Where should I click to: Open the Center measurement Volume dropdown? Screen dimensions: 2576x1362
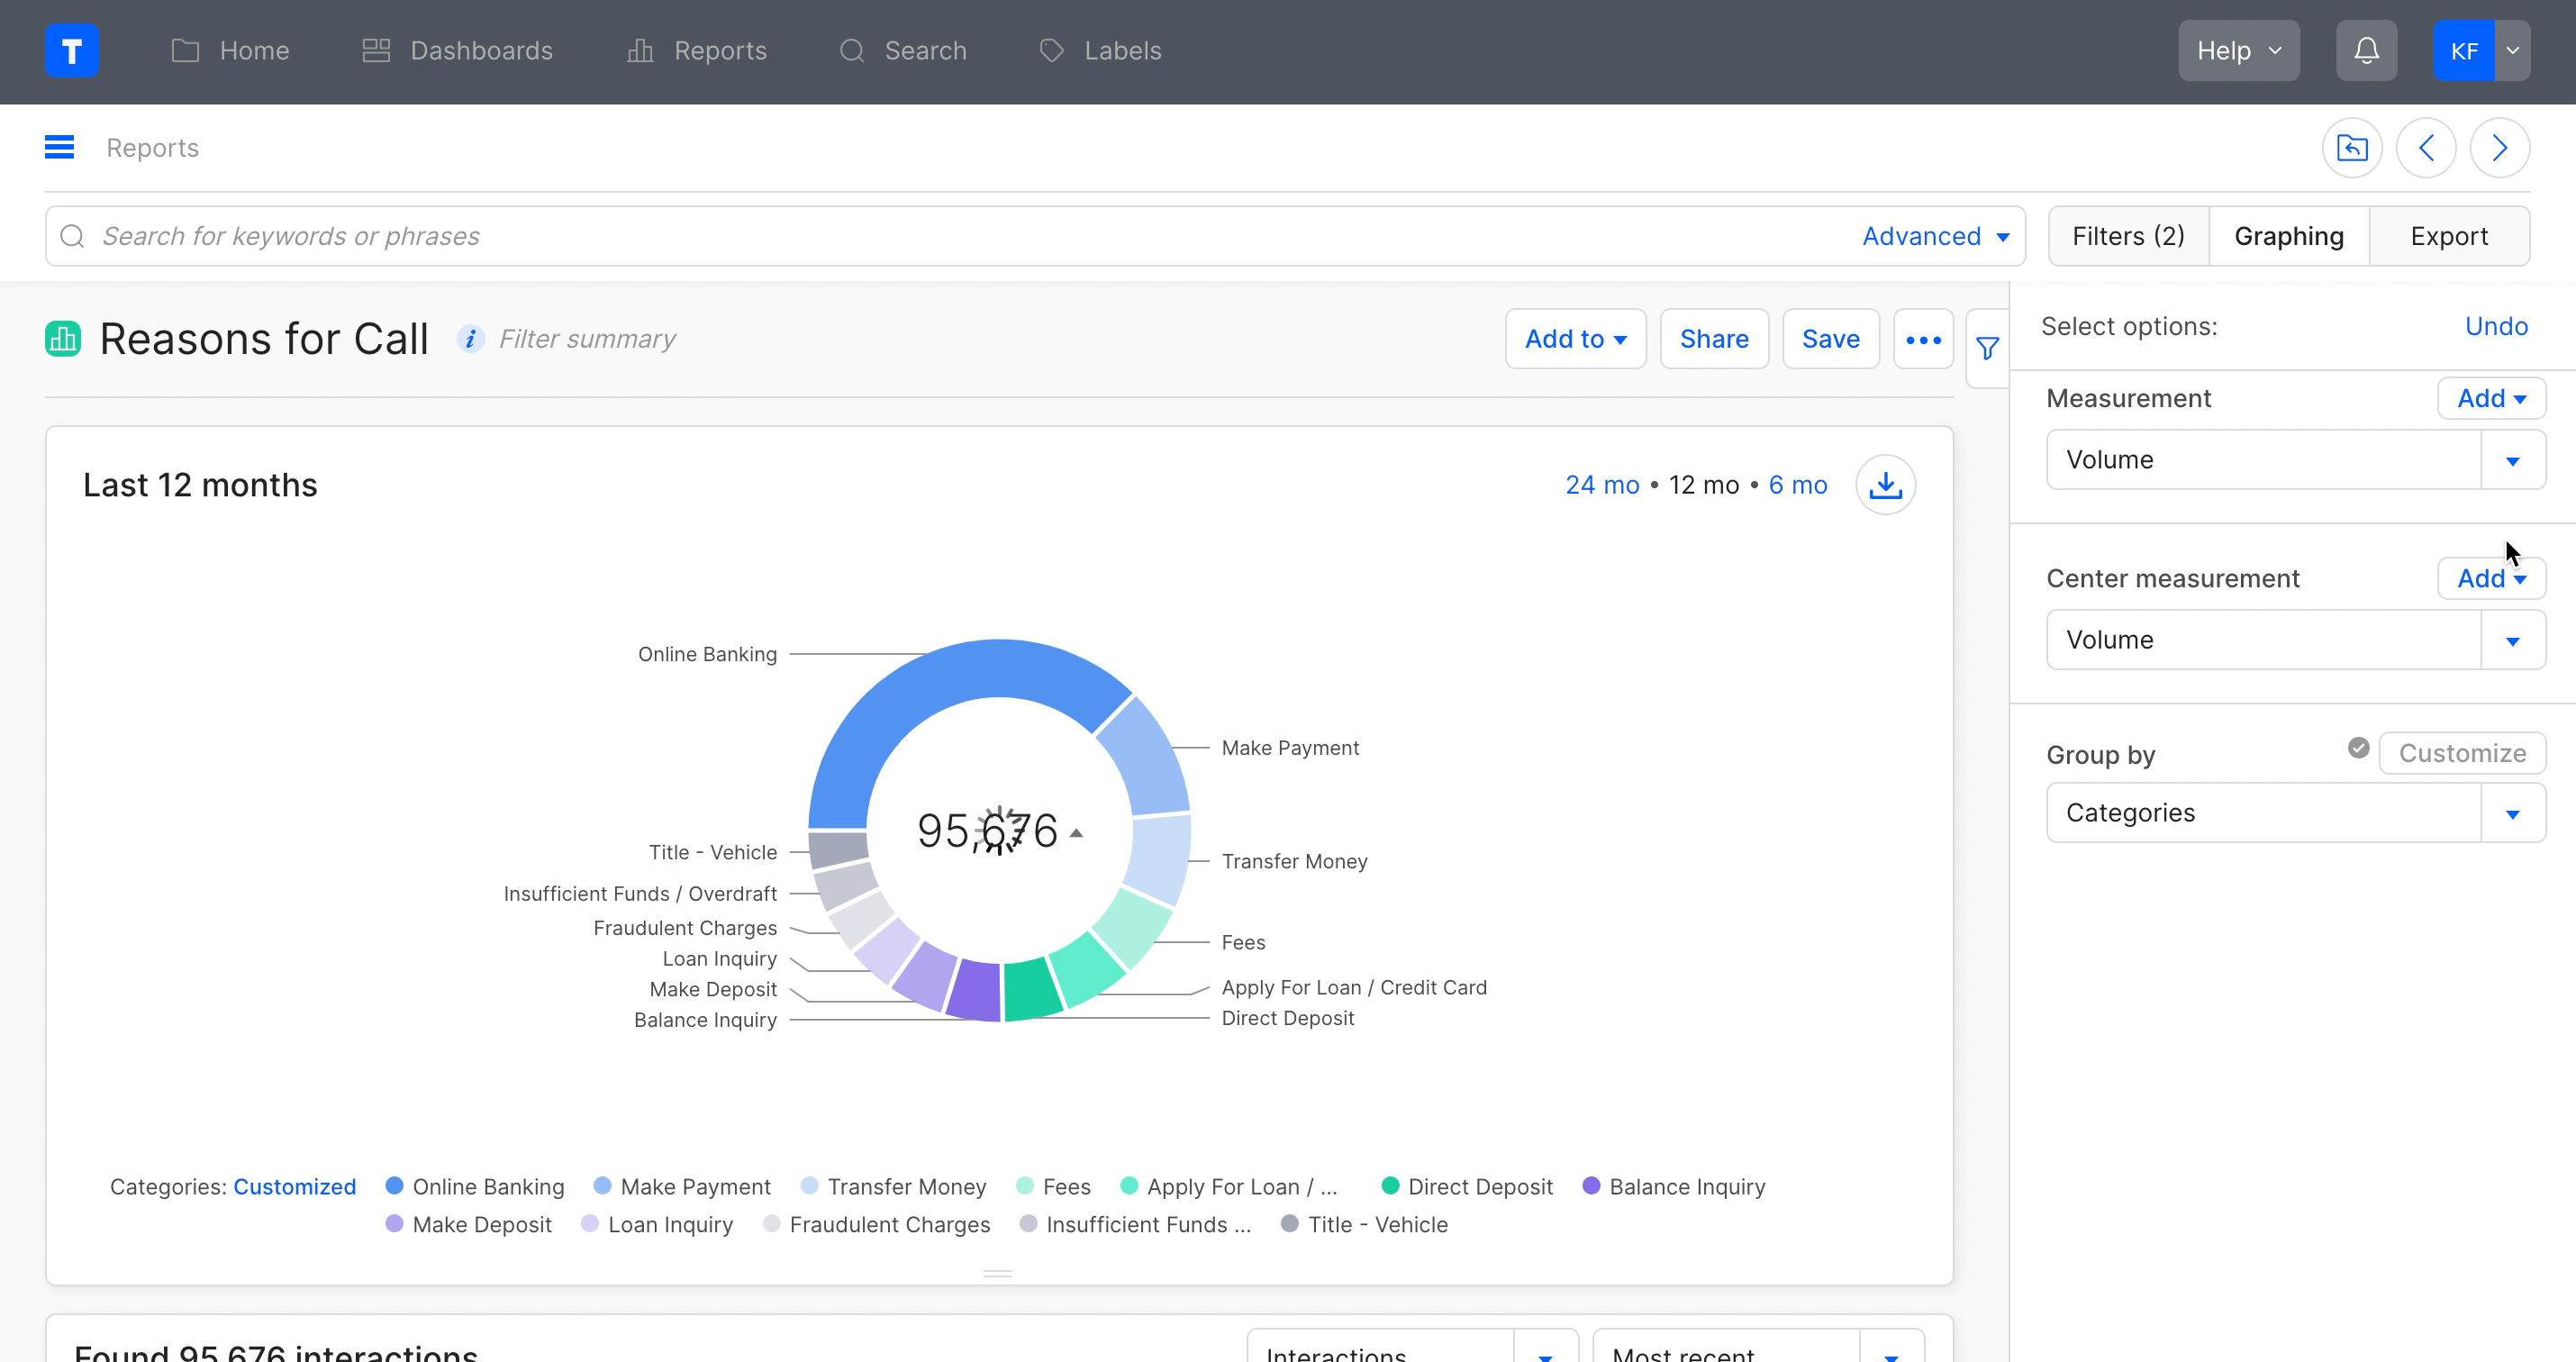2511,640
